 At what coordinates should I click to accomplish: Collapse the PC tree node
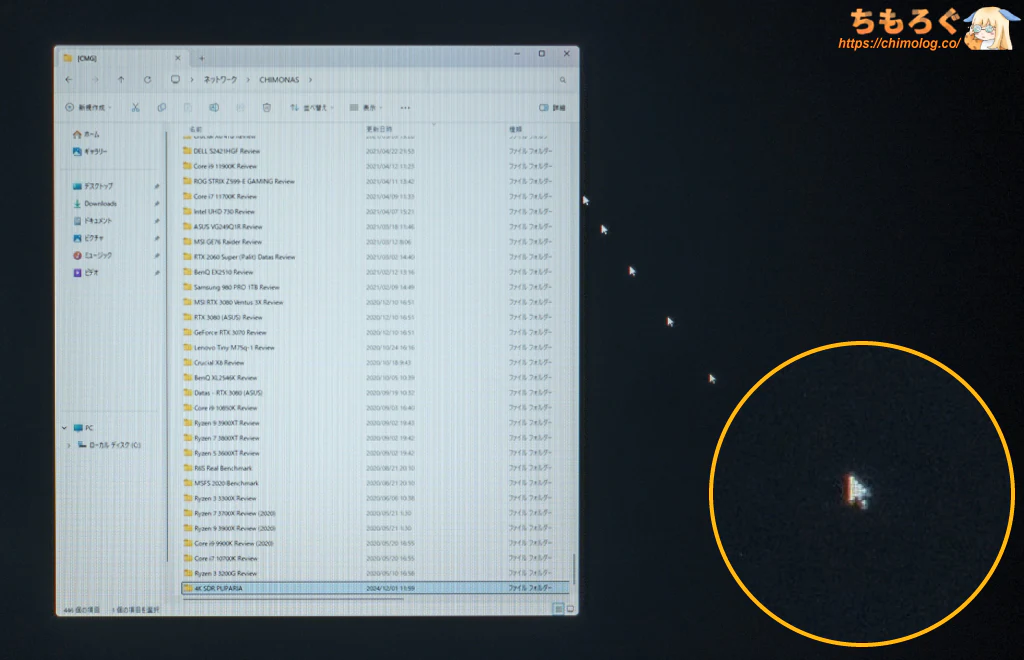(x=66, y=428)
